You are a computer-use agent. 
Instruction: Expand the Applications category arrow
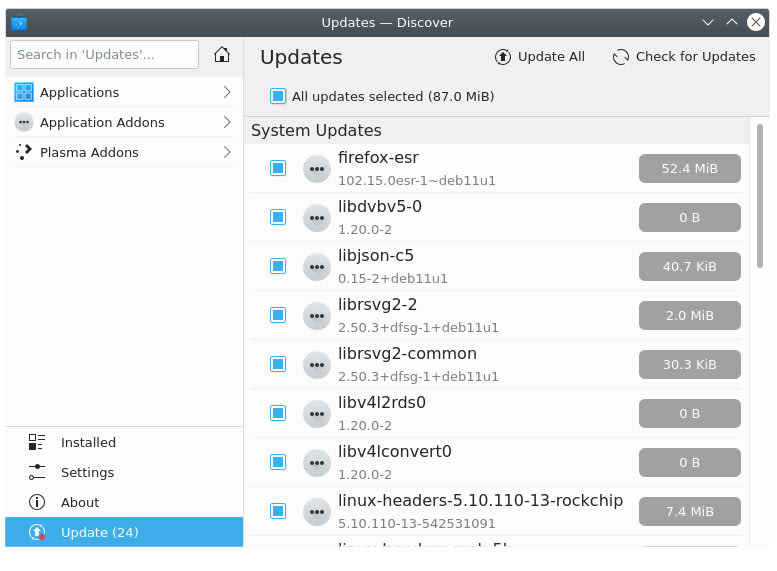[227, 92]
